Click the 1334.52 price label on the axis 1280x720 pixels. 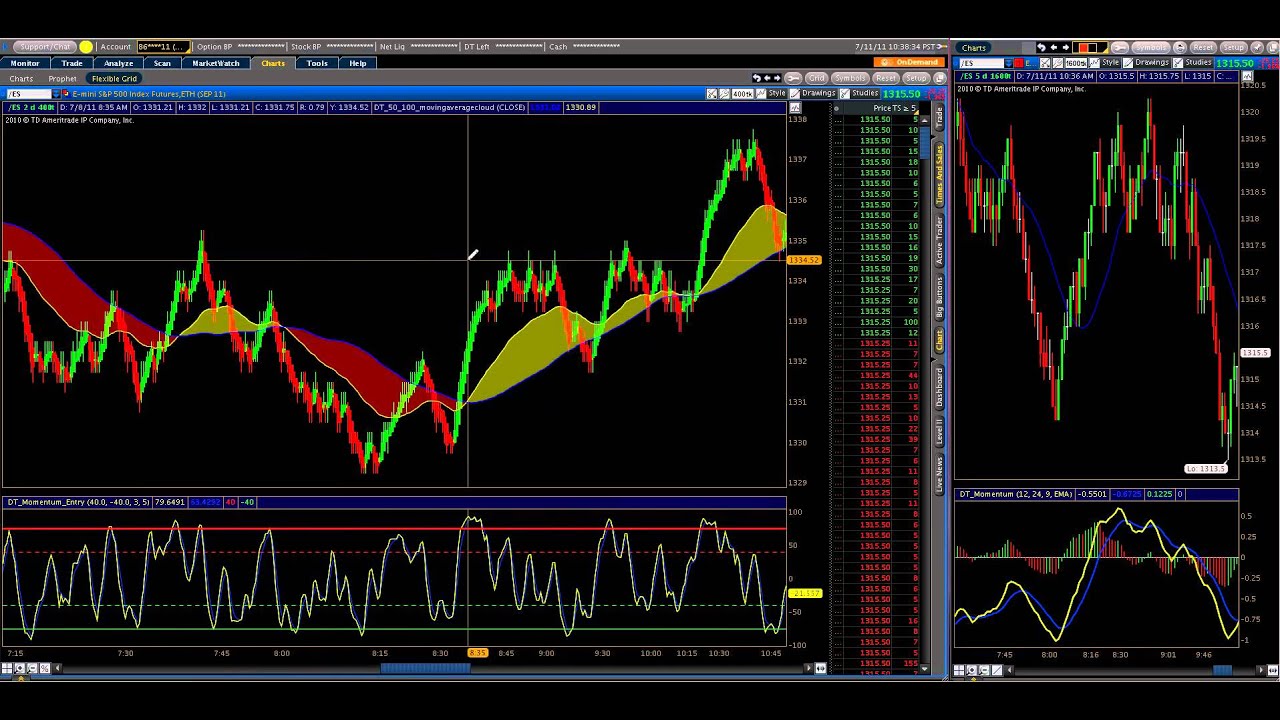point(804,260)
